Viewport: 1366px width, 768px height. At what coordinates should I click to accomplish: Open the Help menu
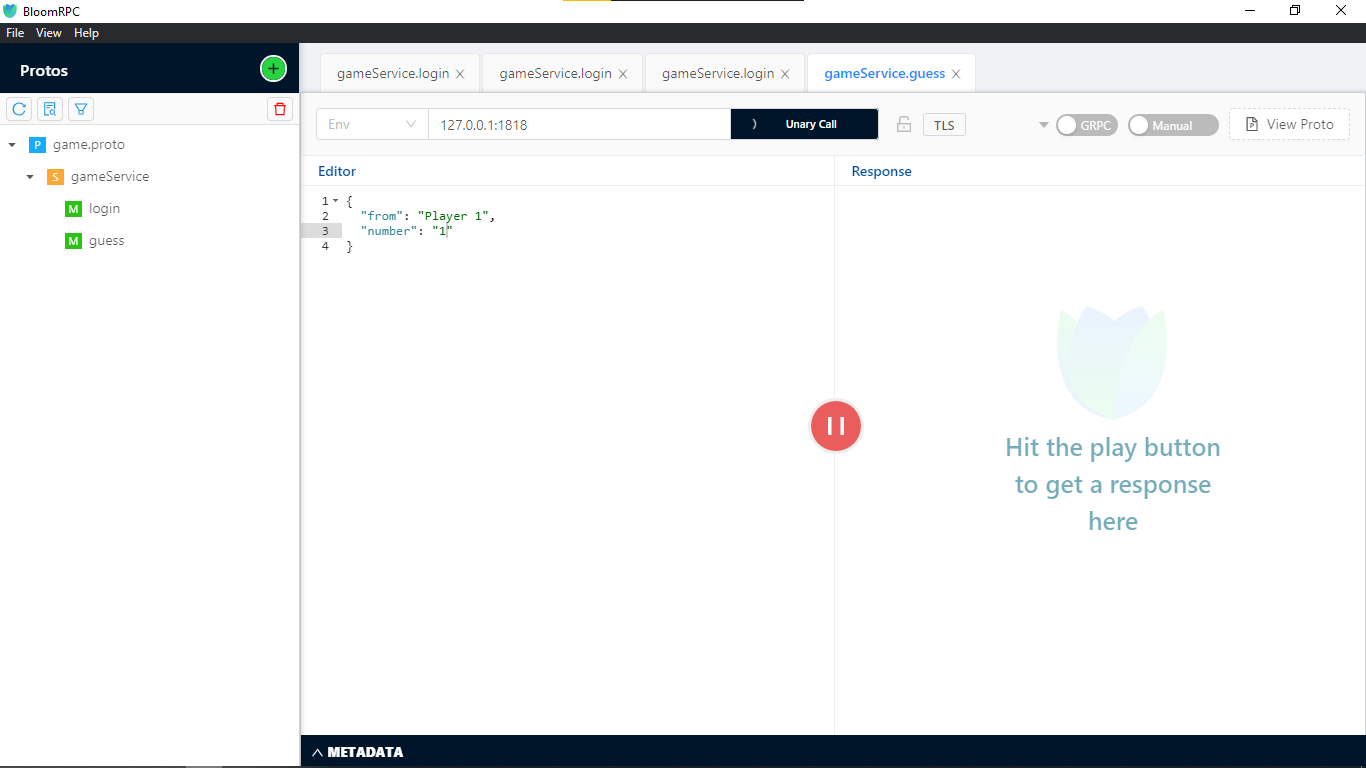(x=86, y=32)
